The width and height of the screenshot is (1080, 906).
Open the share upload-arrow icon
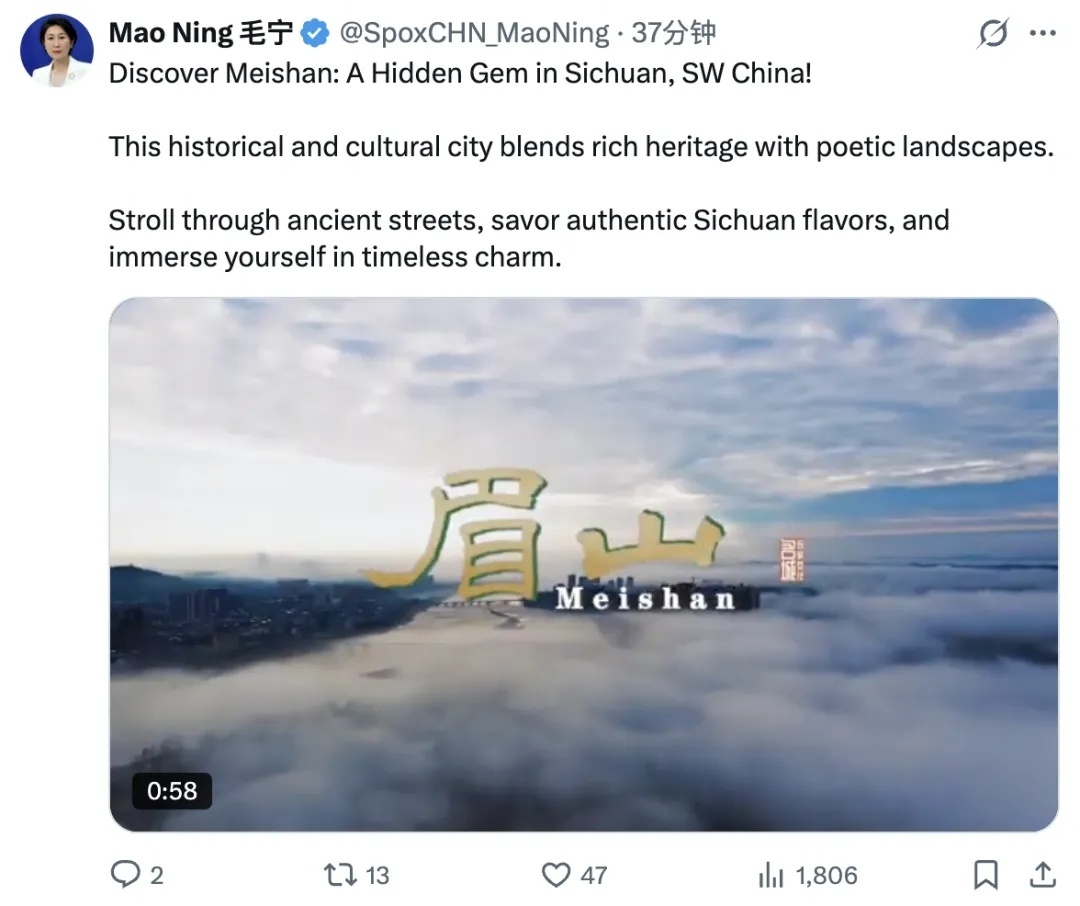pyautogui.click(x=1041, y=875)
